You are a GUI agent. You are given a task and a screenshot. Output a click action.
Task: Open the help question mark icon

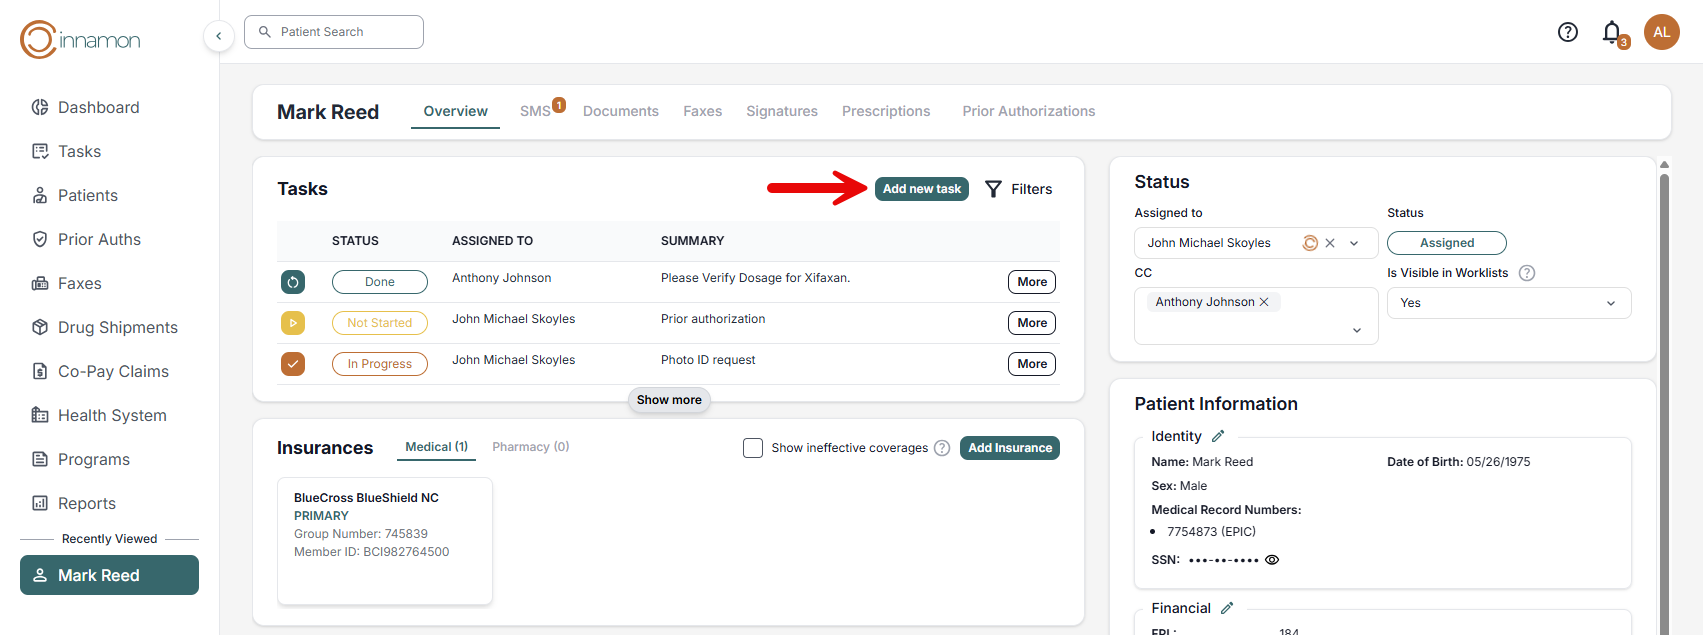1567,32
